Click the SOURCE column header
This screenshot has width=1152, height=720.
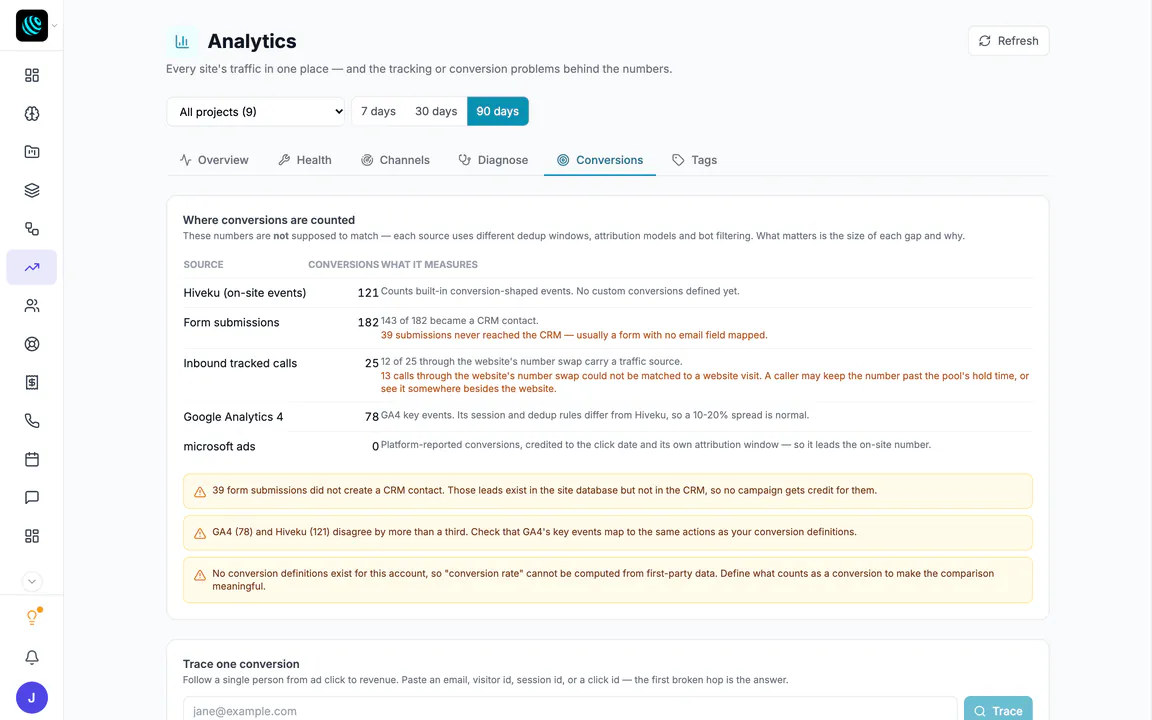(204, 264)
